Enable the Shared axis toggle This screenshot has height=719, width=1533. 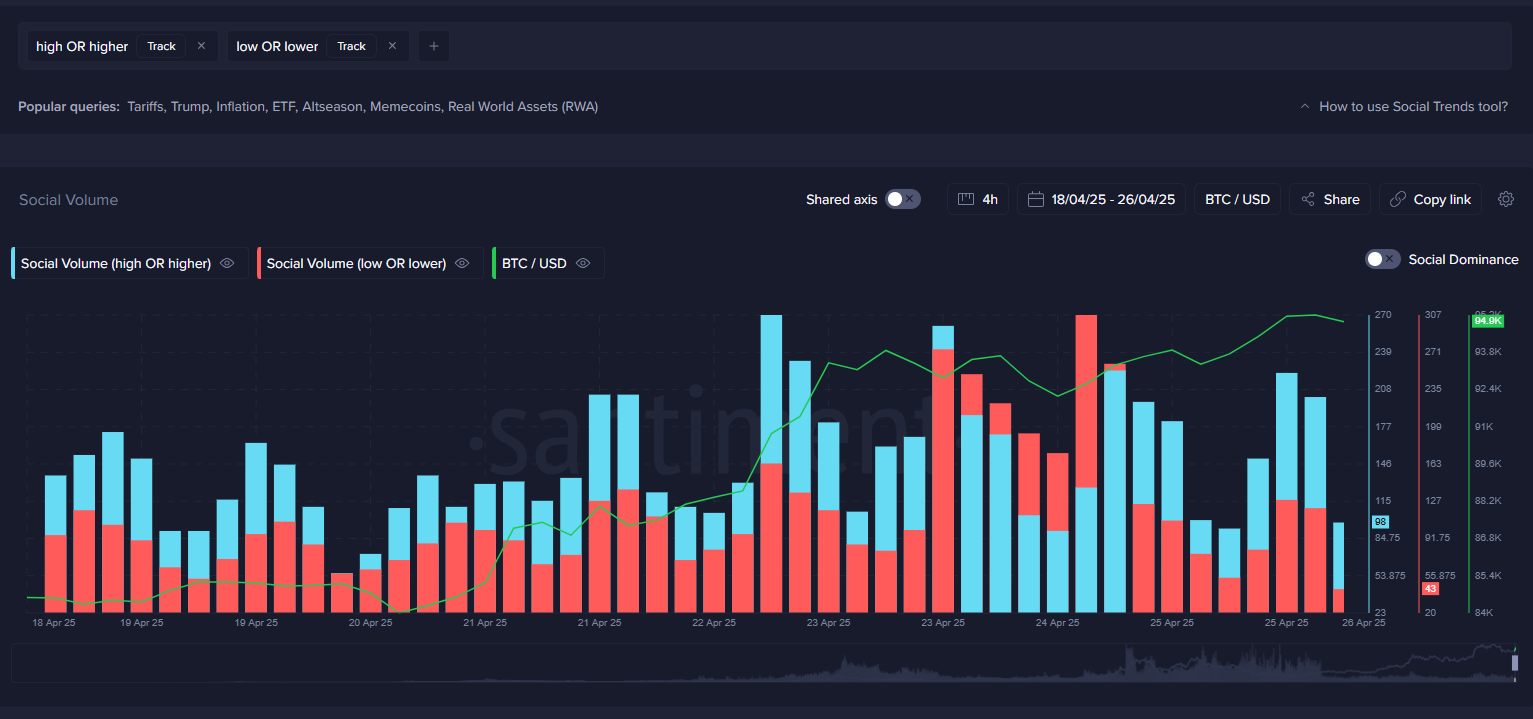(903, 199)
